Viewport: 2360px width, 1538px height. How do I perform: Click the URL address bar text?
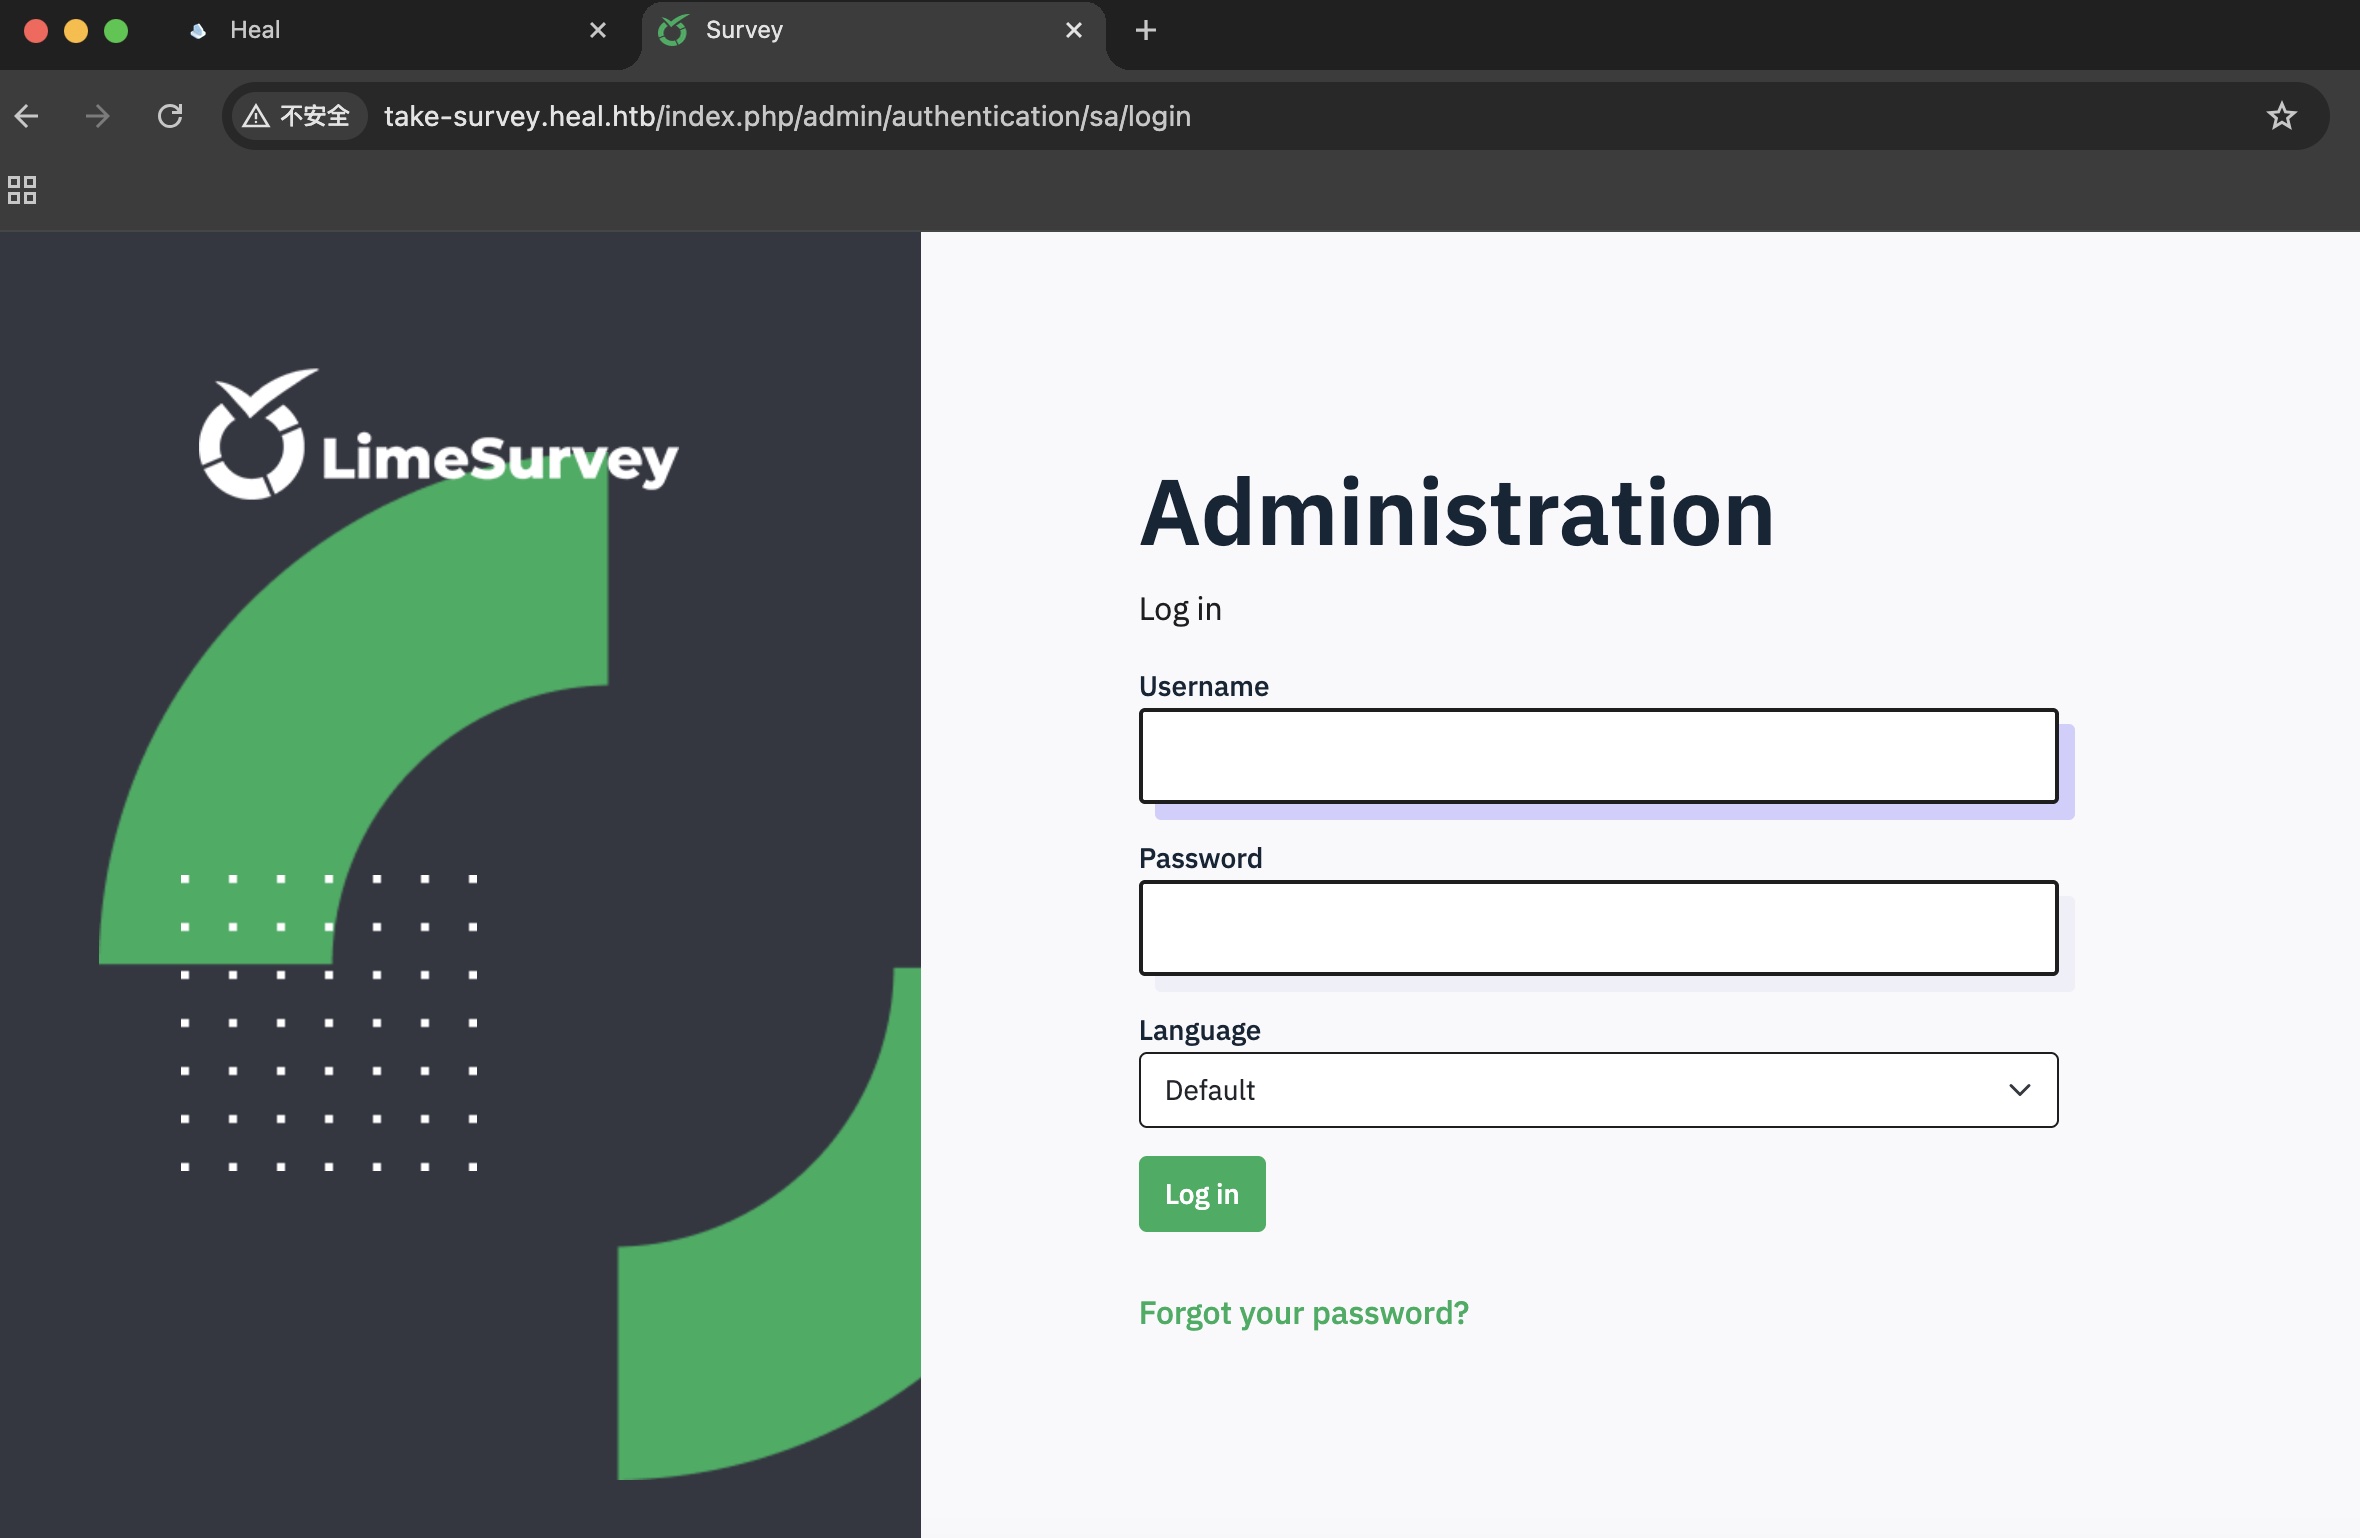[787, 116]
